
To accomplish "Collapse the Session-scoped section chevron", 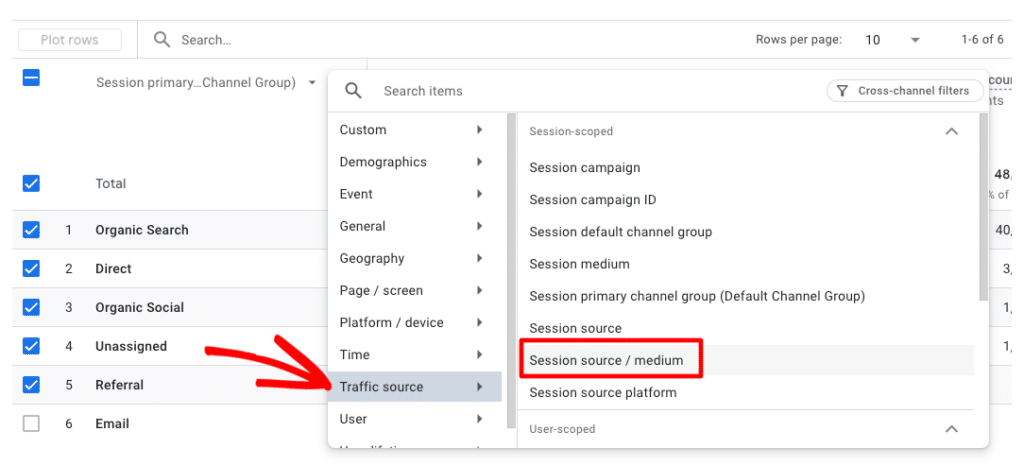I will 951,131.
